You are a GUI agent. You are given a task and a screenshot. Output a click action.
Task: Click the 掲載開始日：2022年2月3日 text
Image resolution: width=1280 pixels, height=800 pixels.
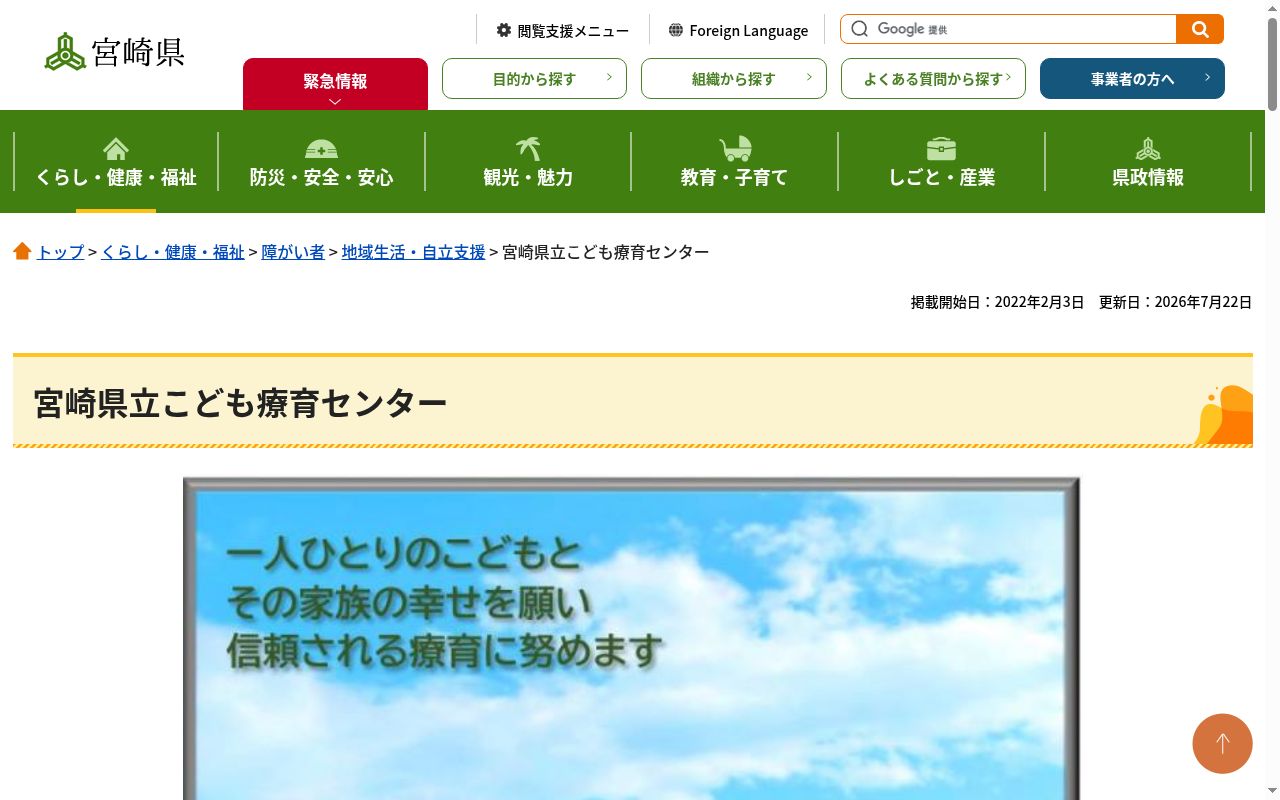click(x=997, y=302)
